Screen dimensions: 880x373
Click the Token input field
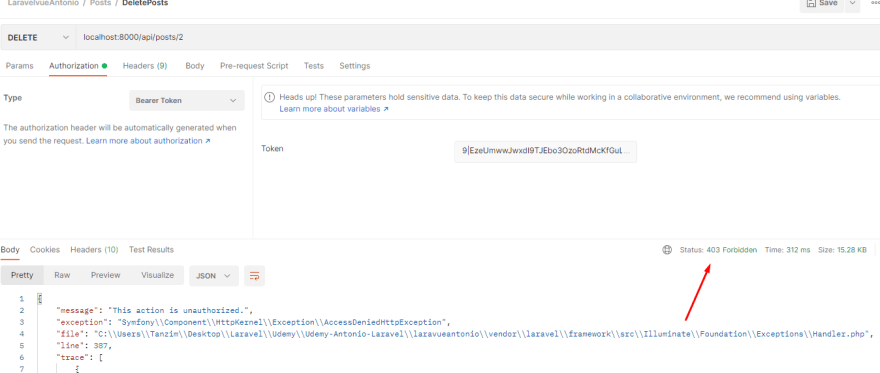546,151
